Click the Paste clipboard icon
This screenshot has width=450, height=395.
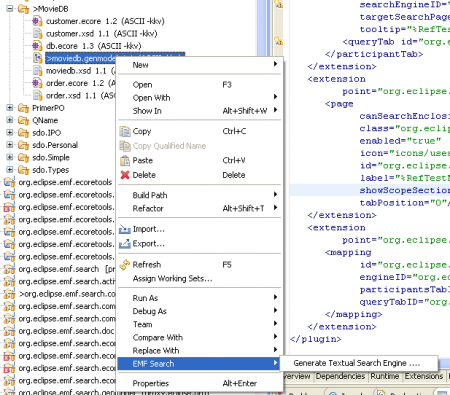pyautogui.click(x=125, y=161)
